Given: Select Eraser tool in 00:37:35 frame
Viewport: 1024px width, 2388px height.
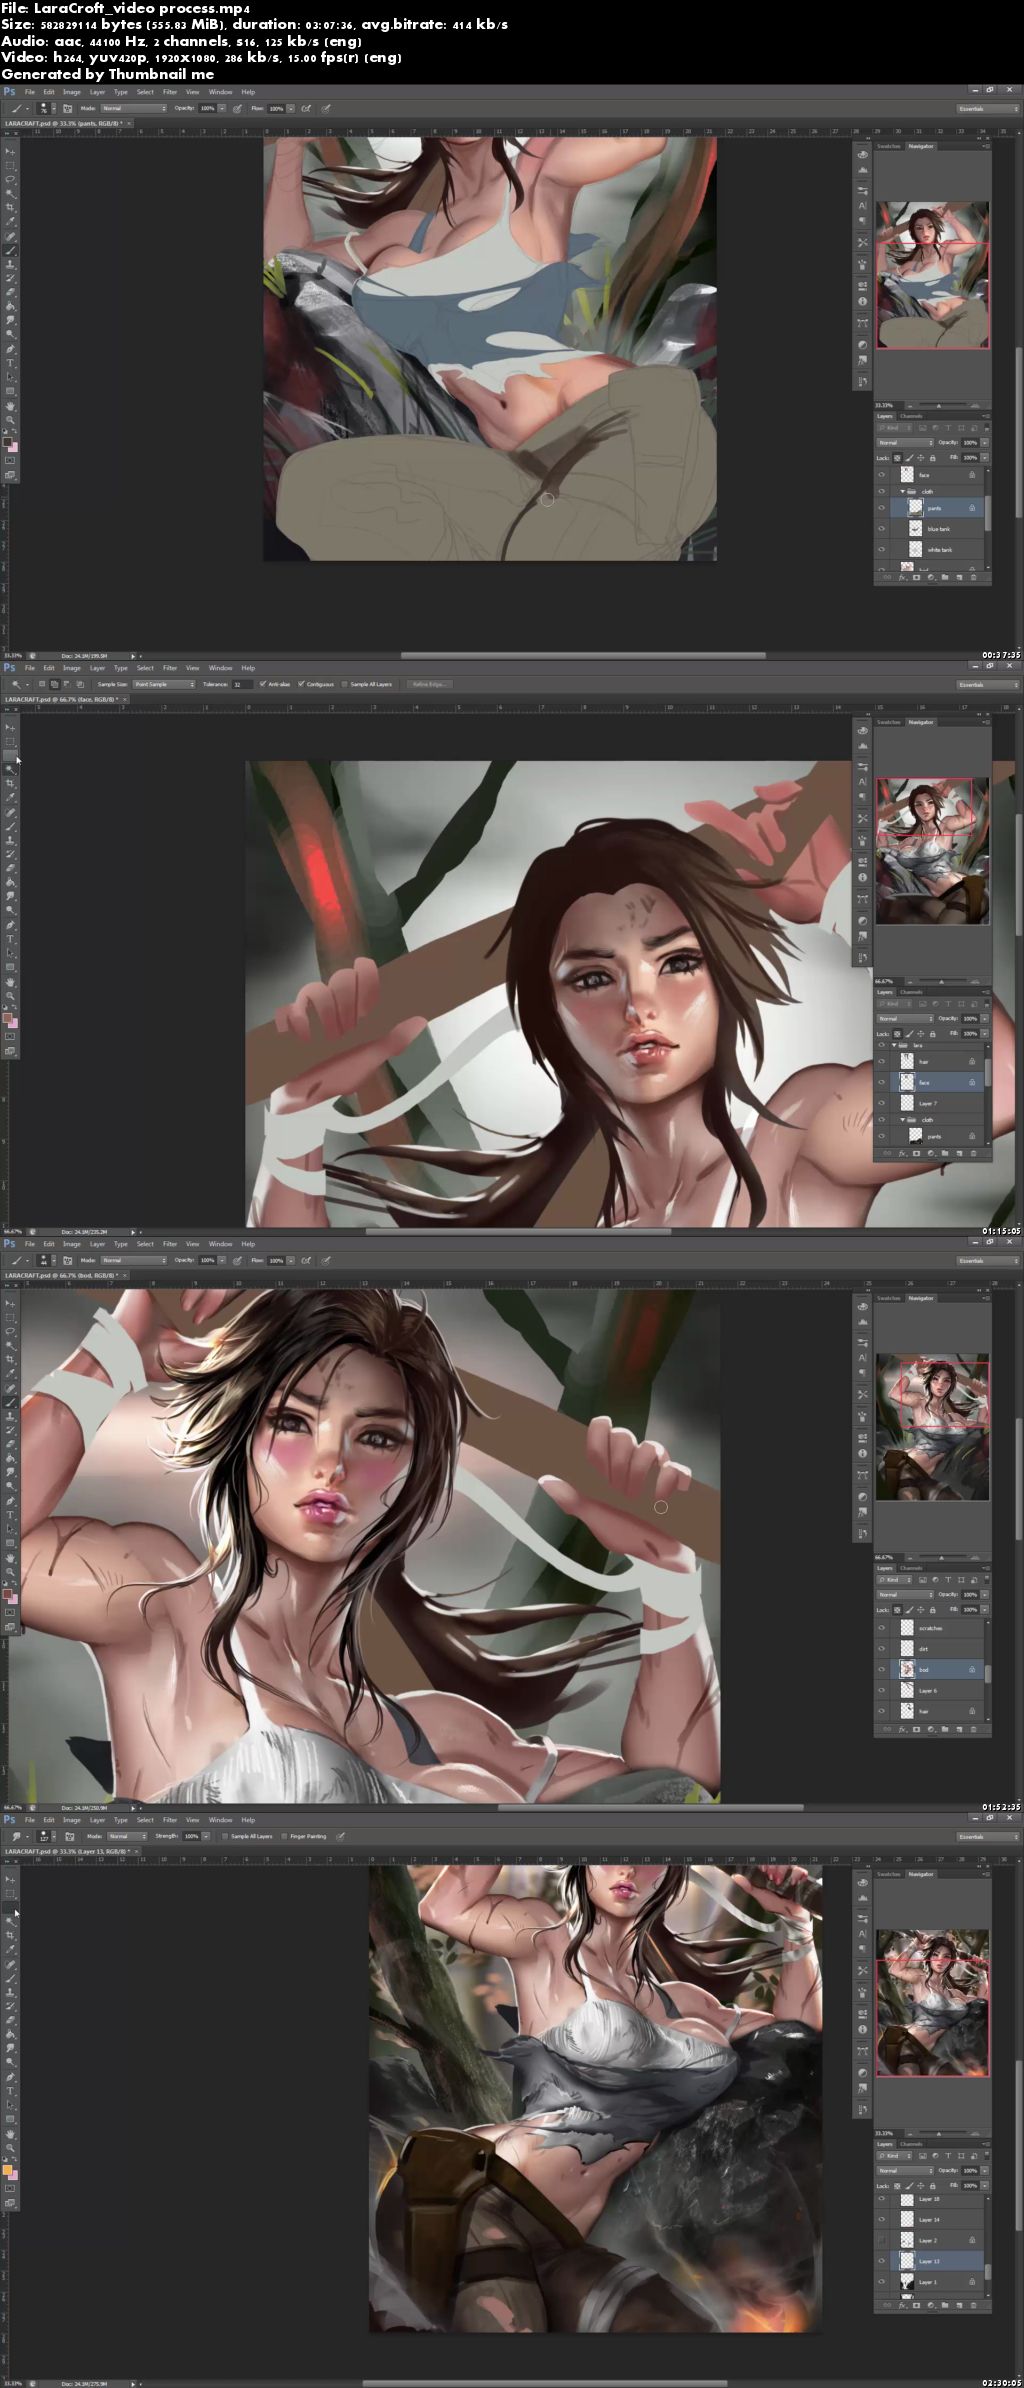Looking at the screenshot, I should [x=10, y=292].
